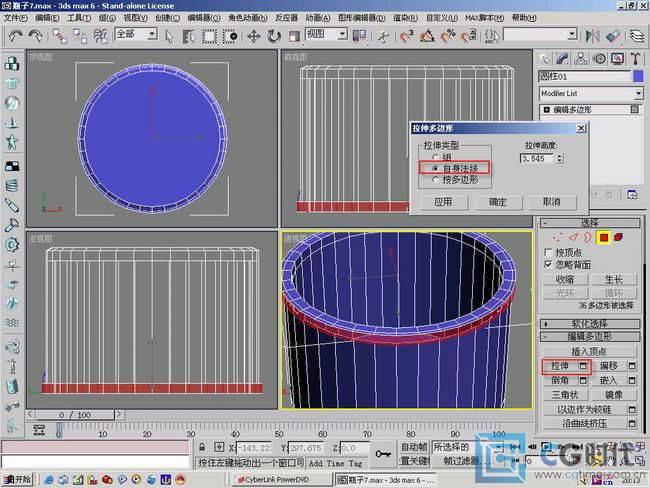650x488 pixels.
Task: Activate Select and Scale tool
Action: pyautogui.click(x=294, y=36)
